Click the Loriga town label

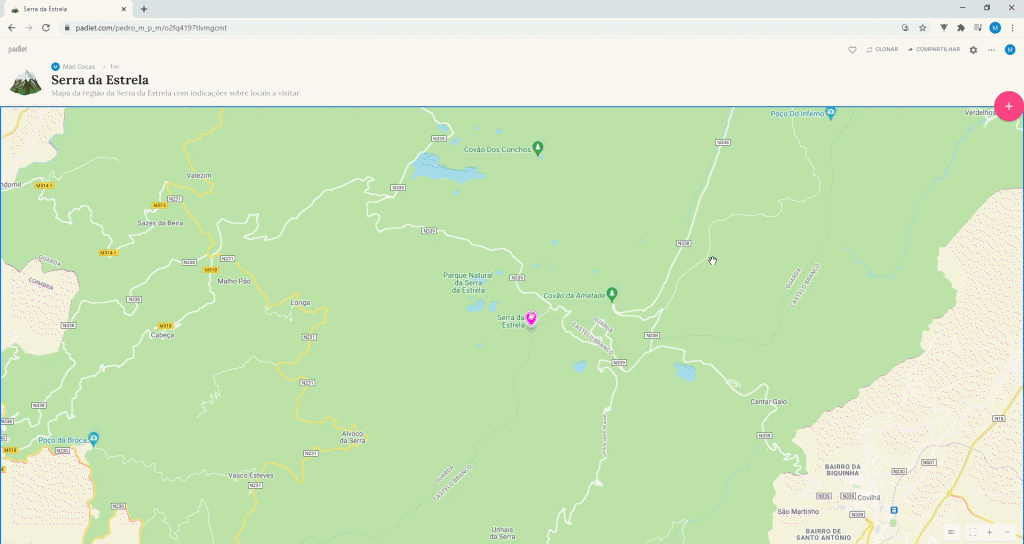tap(300, 303)
